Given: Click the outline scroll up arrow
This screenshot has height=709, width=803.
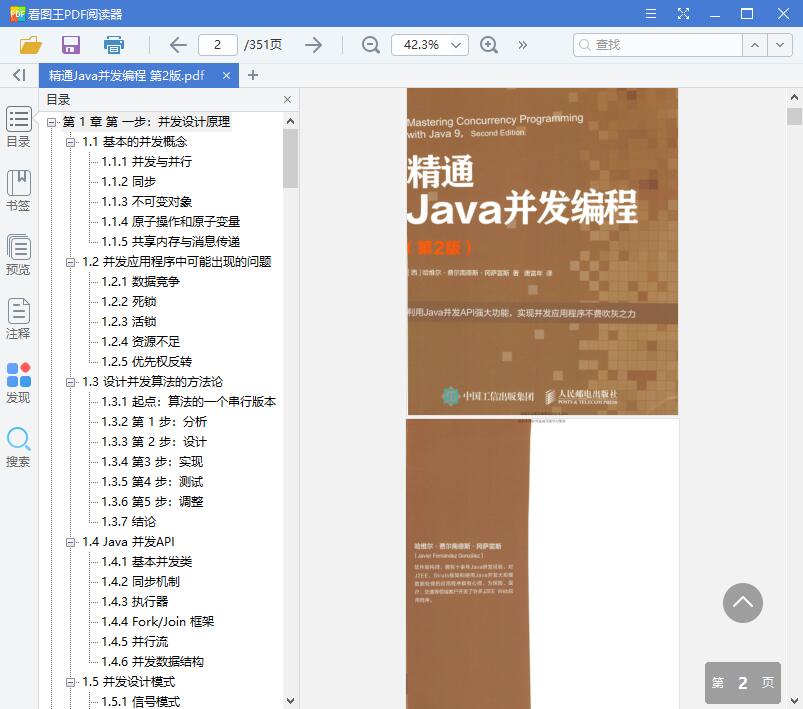Looking at the screenshot, I should point(290,121).
